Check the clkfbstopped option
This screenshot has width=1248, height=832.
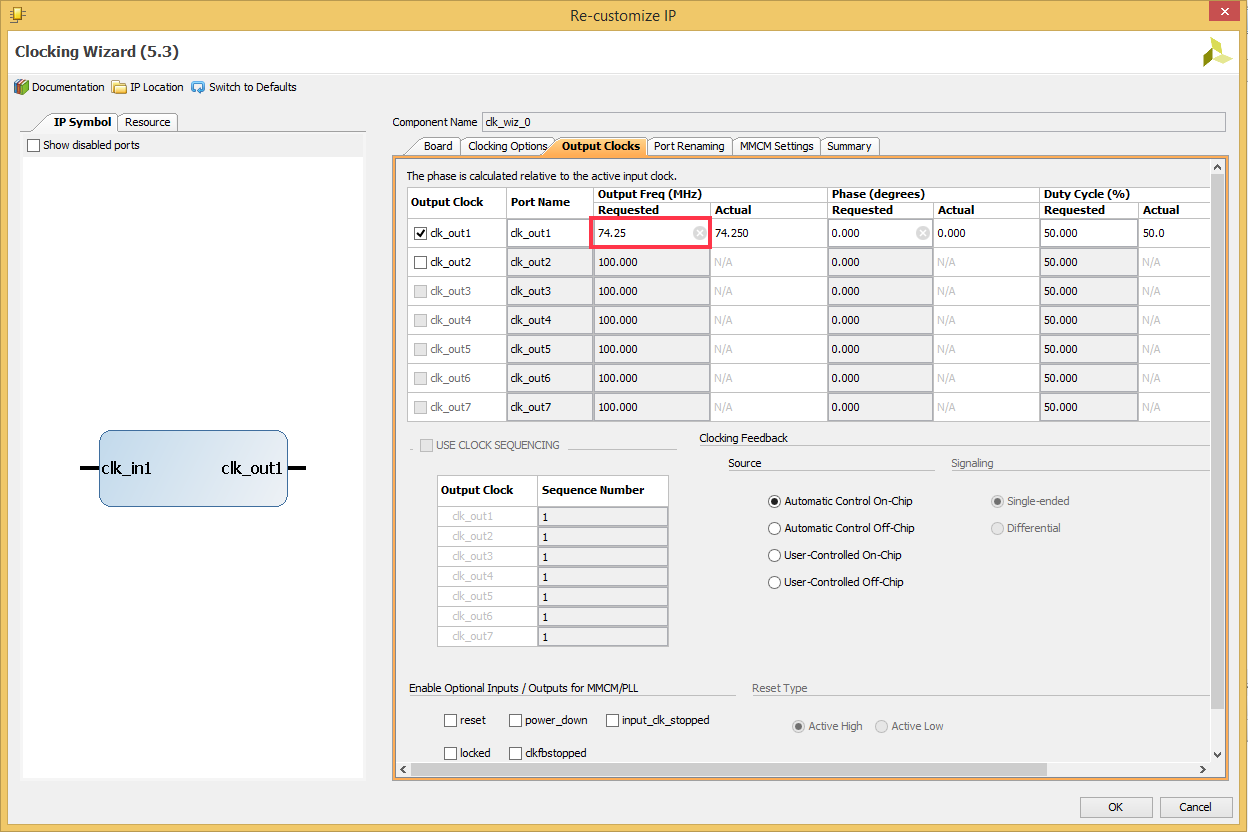coord(516,753)
